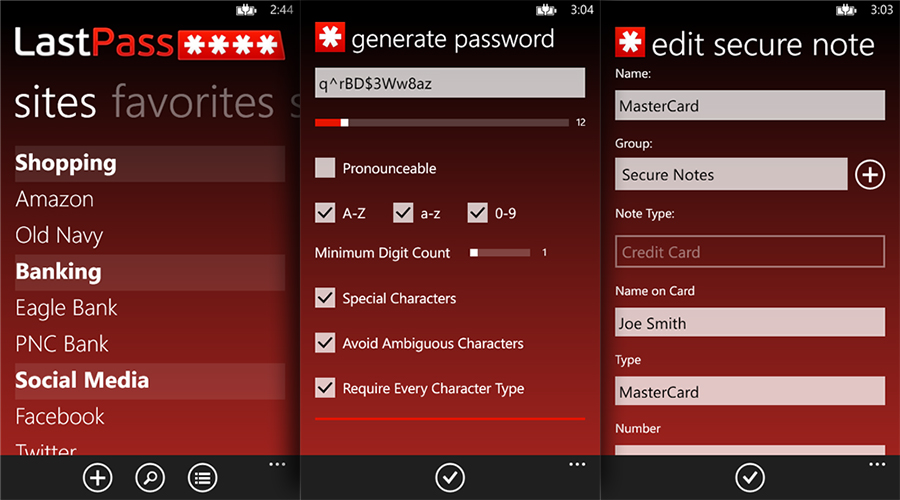Switch to the favorites tab

[193, 102]
